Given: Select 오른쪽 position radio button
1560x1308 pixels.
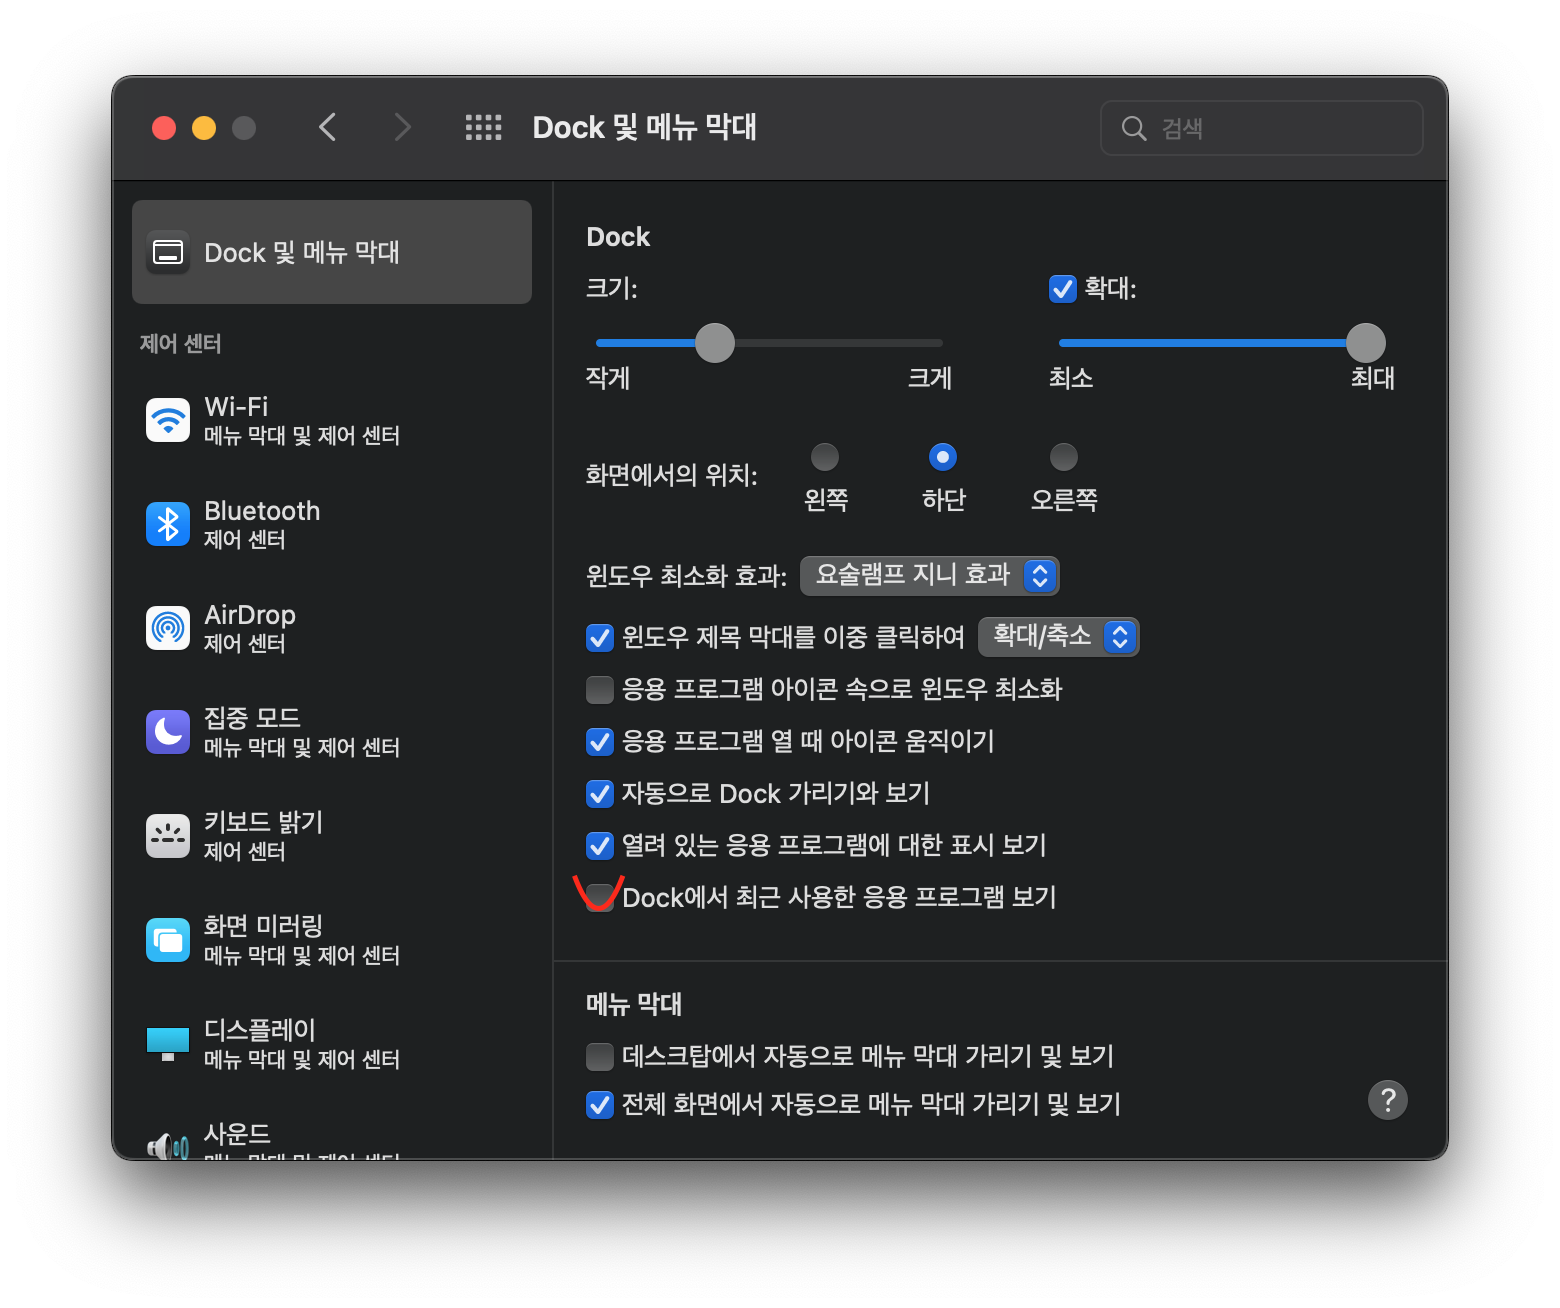Looking at the screenshot, I should (1064, 457).
